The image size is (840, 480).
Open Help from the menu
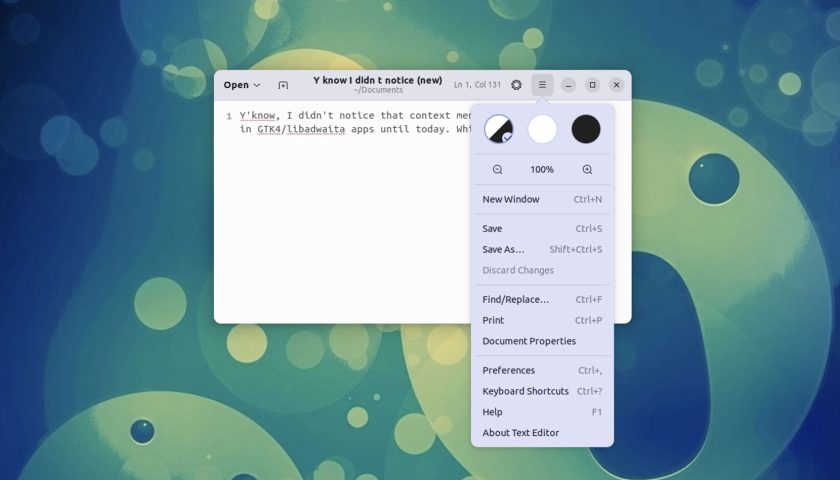pyautogui.click(x=542, y=412)
